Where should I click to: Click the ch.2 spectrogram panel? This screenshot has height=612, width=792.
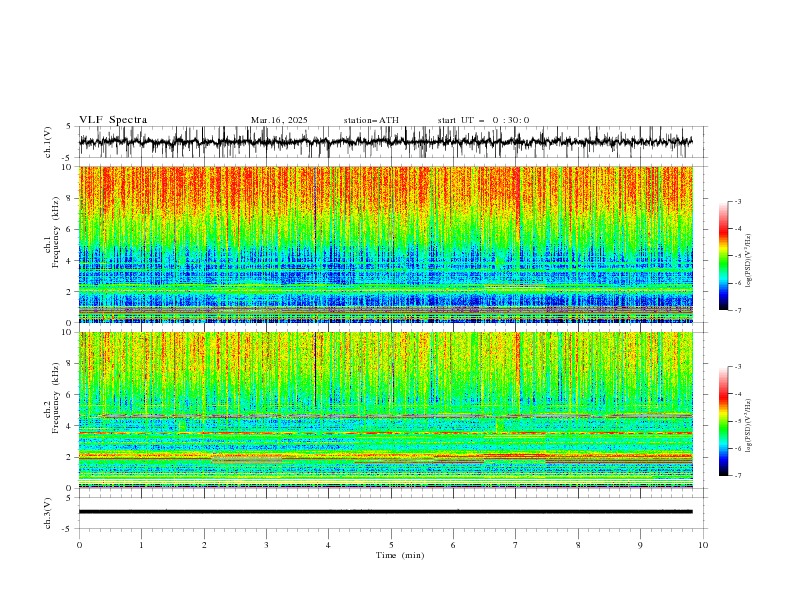click(386, 410)
